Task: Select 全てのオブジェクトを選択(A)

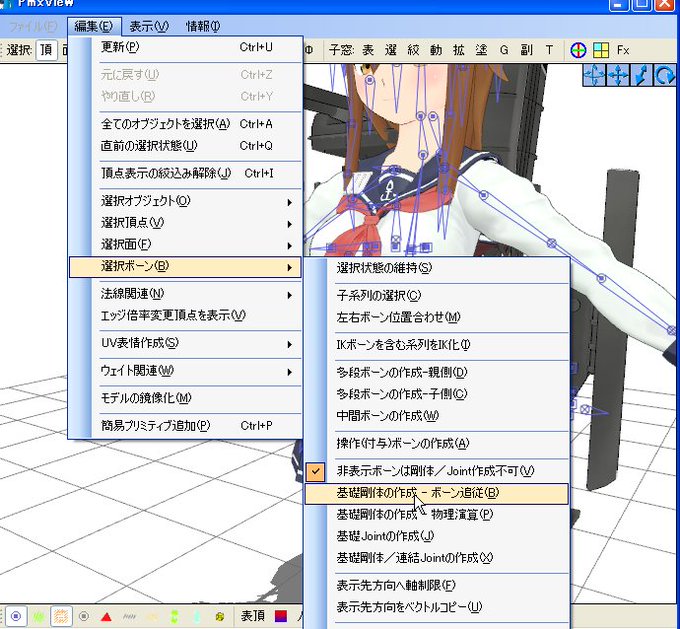Action: coord(186,124)
